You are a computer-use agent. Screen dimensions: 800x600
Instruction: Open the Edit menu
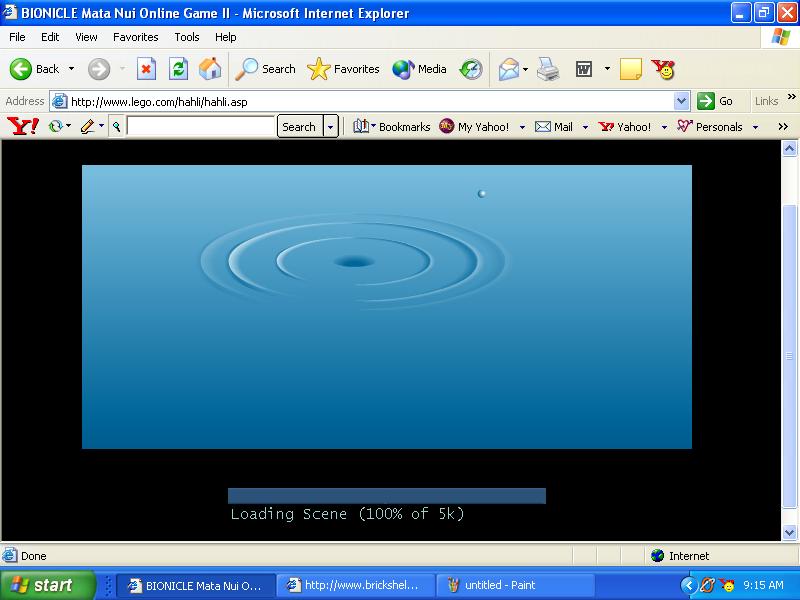pyautogui.click(x=50, y=37)
